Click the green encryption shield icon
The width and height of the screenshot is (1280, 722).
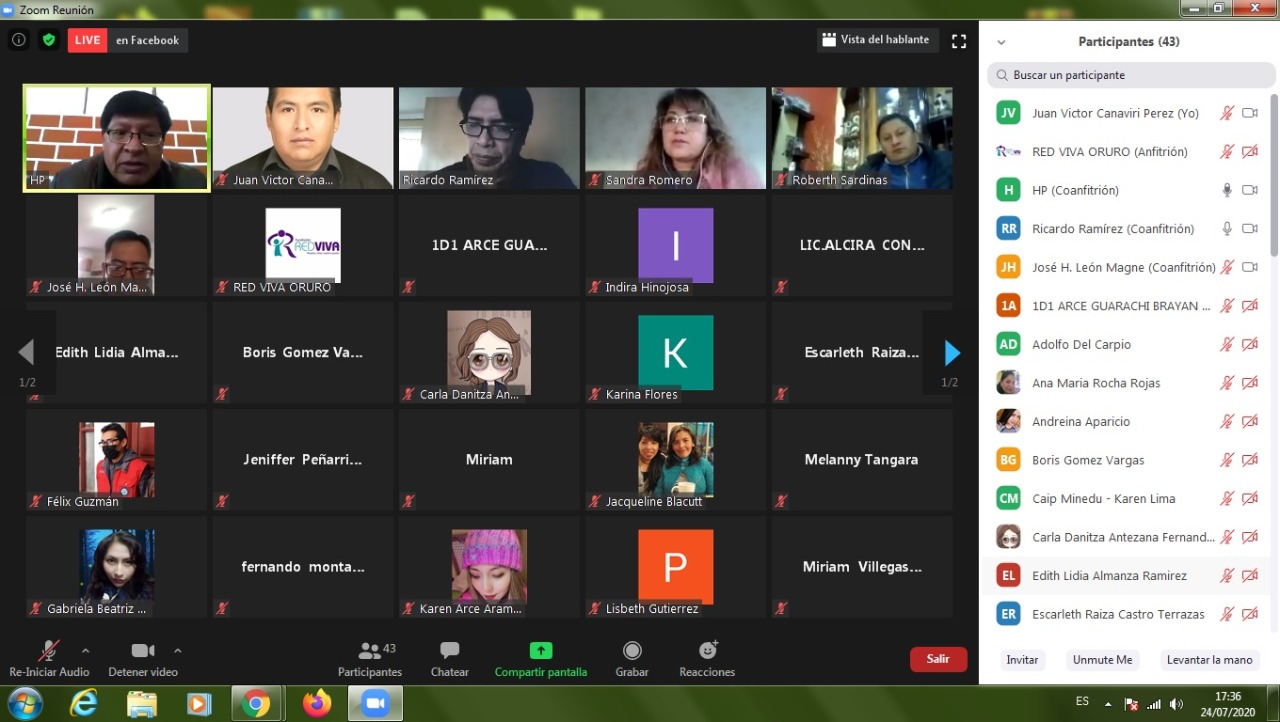pyautogui.click(x=48, y=40)
